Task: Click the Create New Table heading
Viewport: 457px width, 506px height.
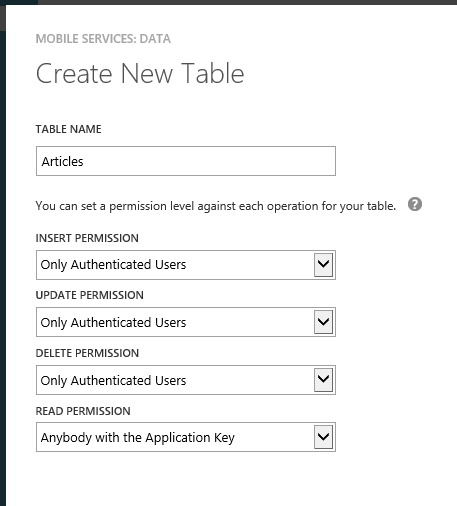Action: point(140,73)
